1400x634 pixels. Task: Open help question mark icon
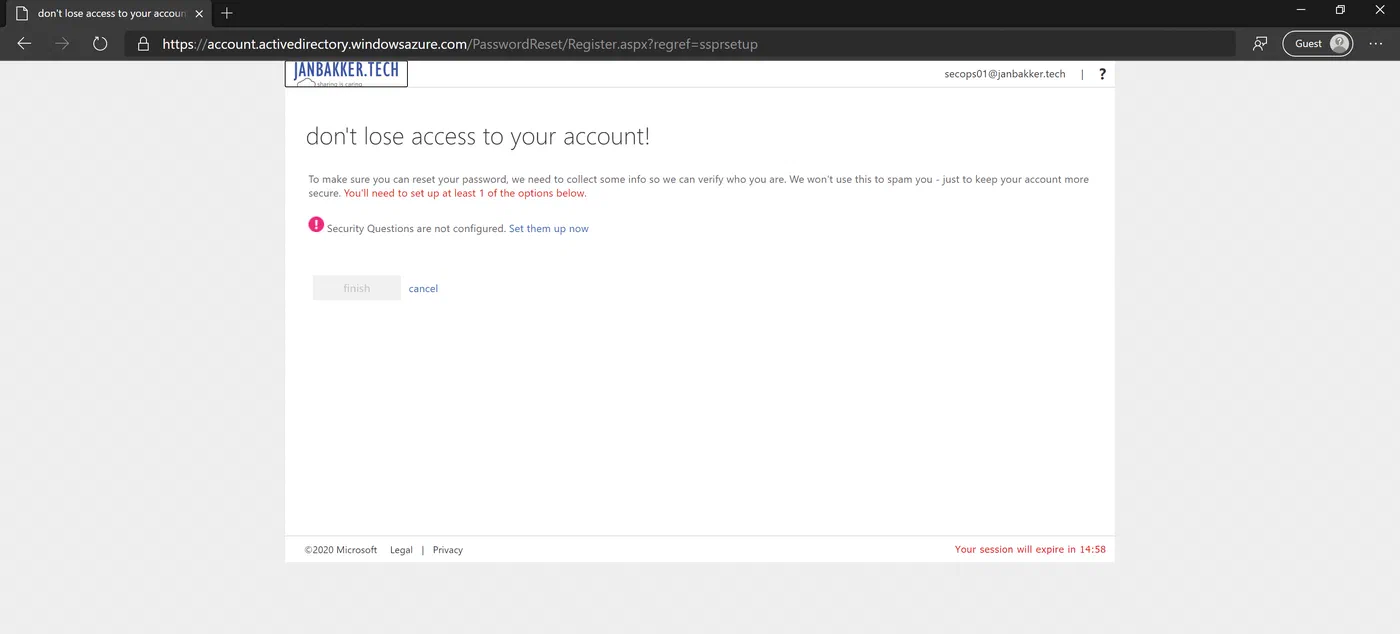click(x=1102, y=74)
